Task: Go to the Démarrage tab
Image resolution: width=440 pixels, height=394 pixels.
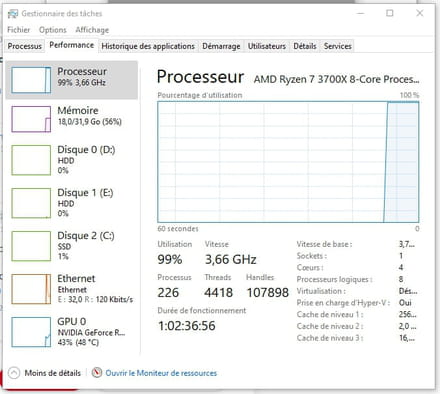Action: point(221,46)
